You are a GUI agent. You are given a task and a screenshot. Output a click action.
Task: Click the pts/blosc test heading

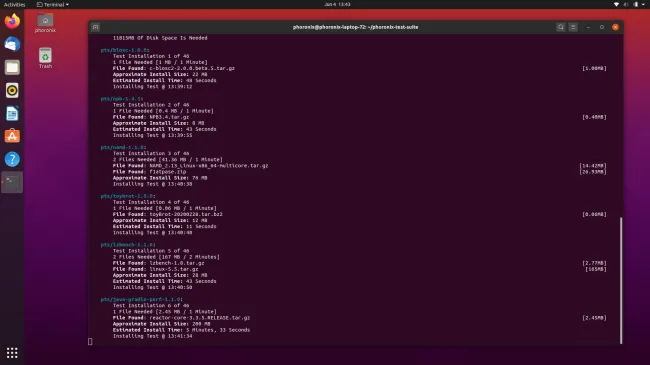click(125, 50)
